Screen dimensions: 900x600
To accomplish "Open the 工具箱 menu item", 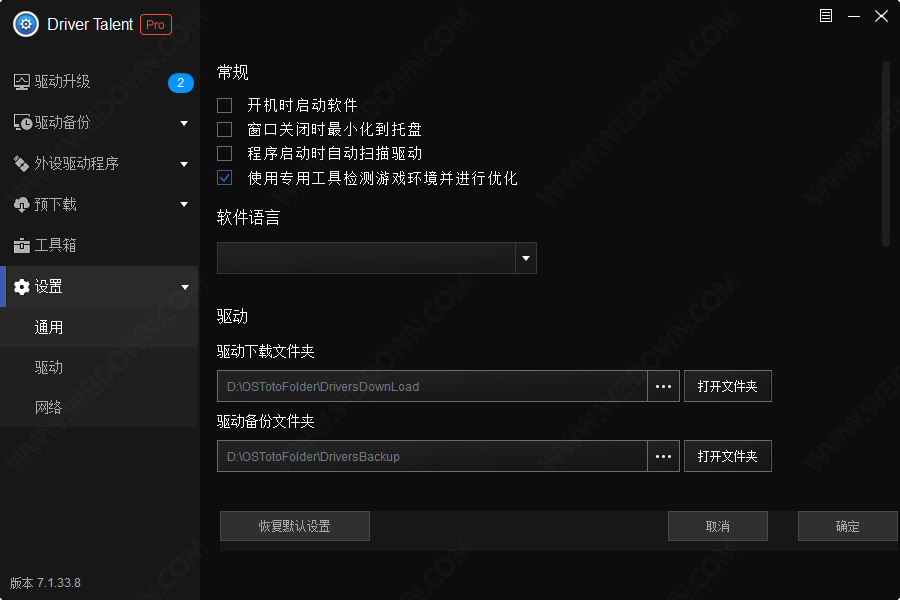I will pos(99,245).
